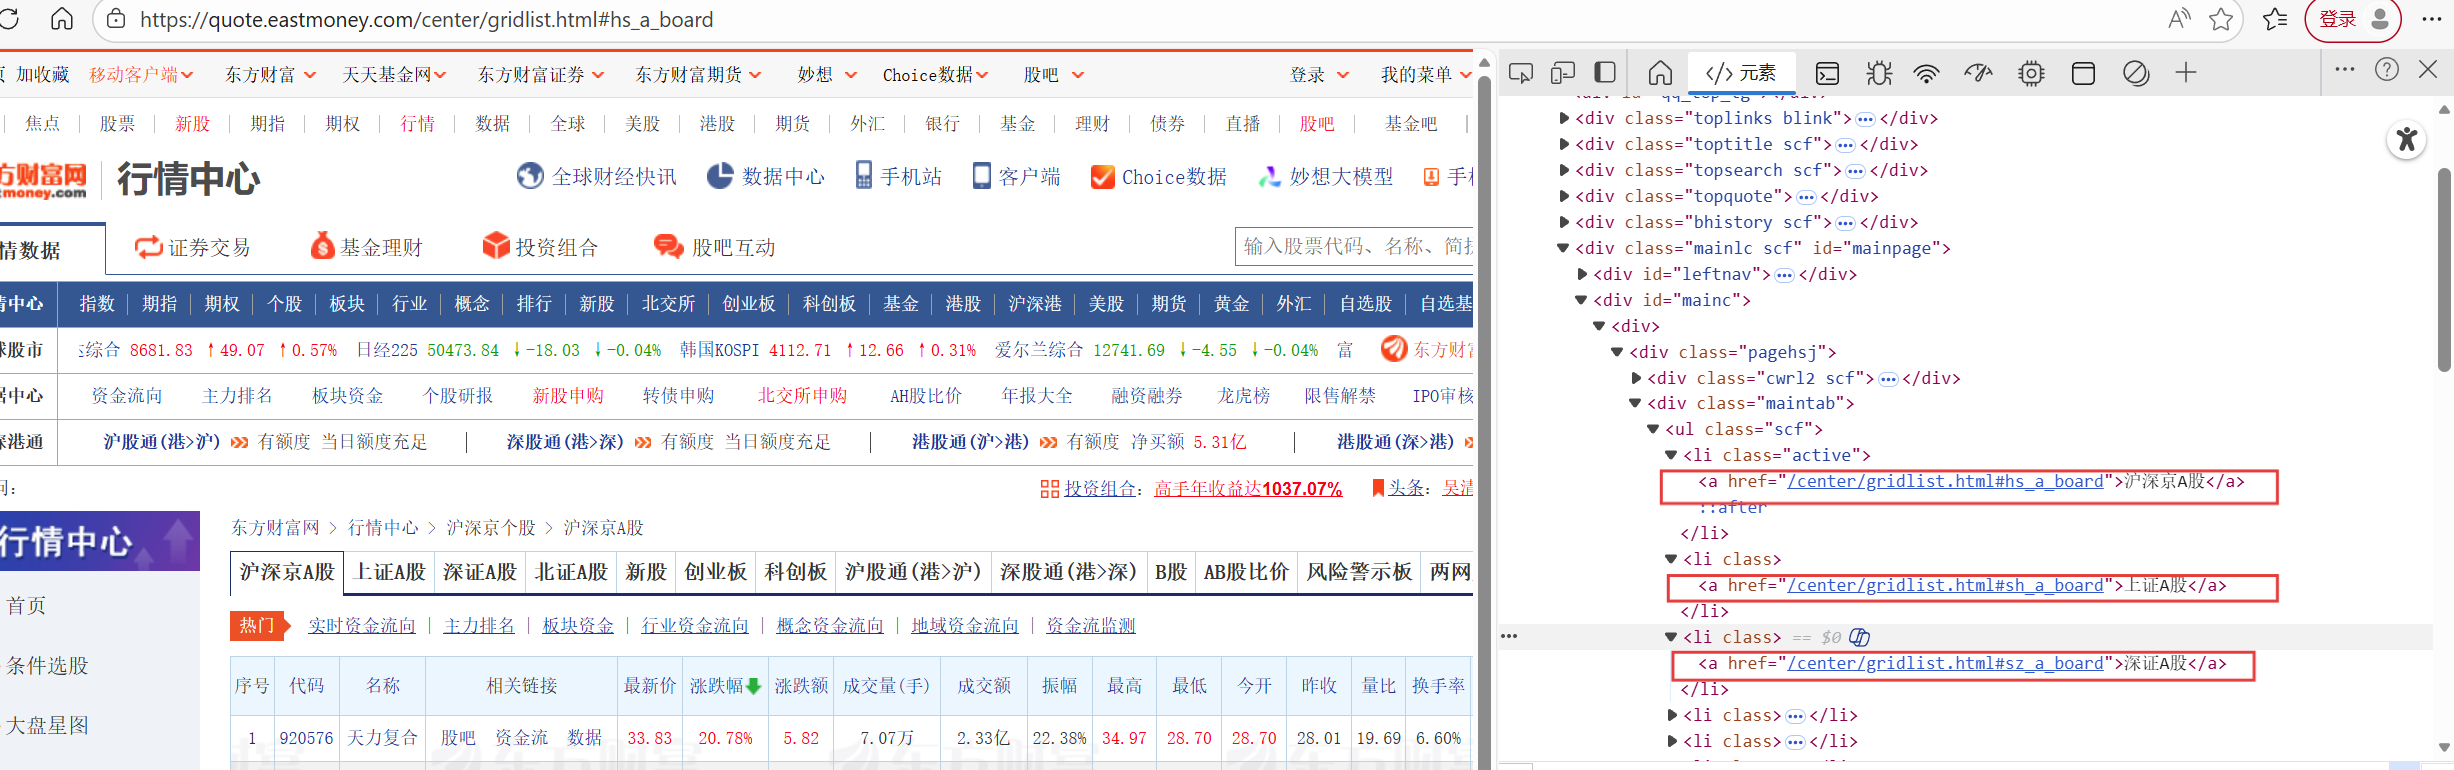This screenshot has height=770, width=2454.
Task: Open DevTools help question icon
Action: point(2387,69)
